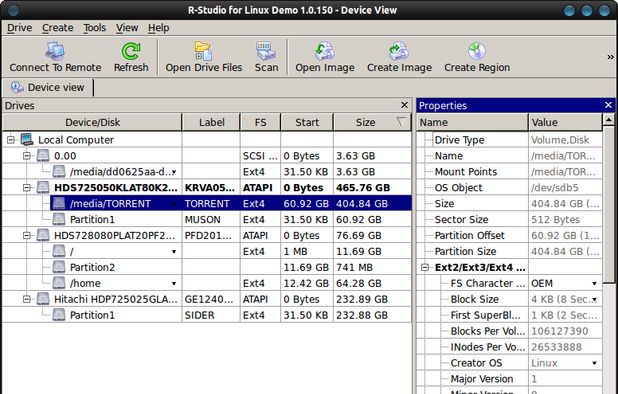Click the /dev/sdb5 OS Object value
Screen dimensions: 618x394
point(565,188)
